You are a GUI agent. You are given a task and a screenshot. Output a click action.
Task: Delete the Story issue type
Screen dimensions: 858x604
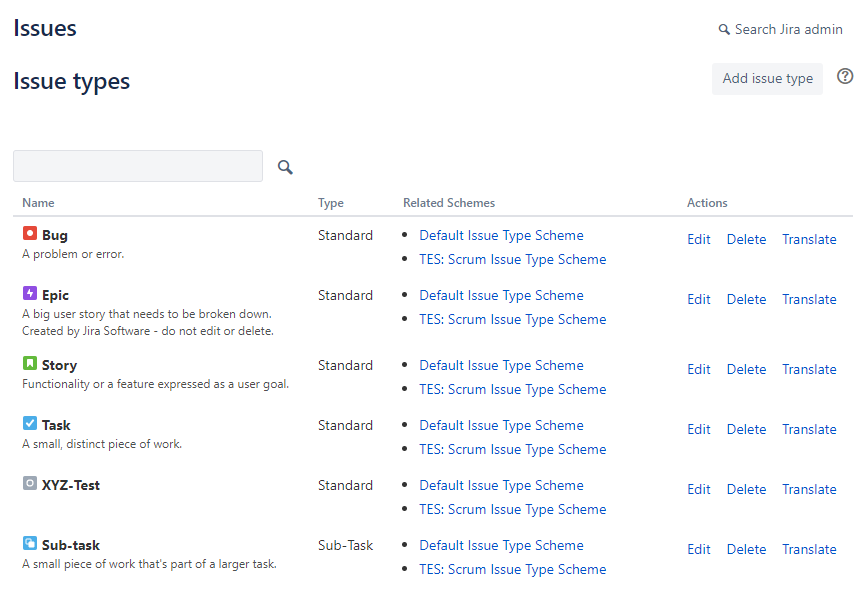point(746,370)
